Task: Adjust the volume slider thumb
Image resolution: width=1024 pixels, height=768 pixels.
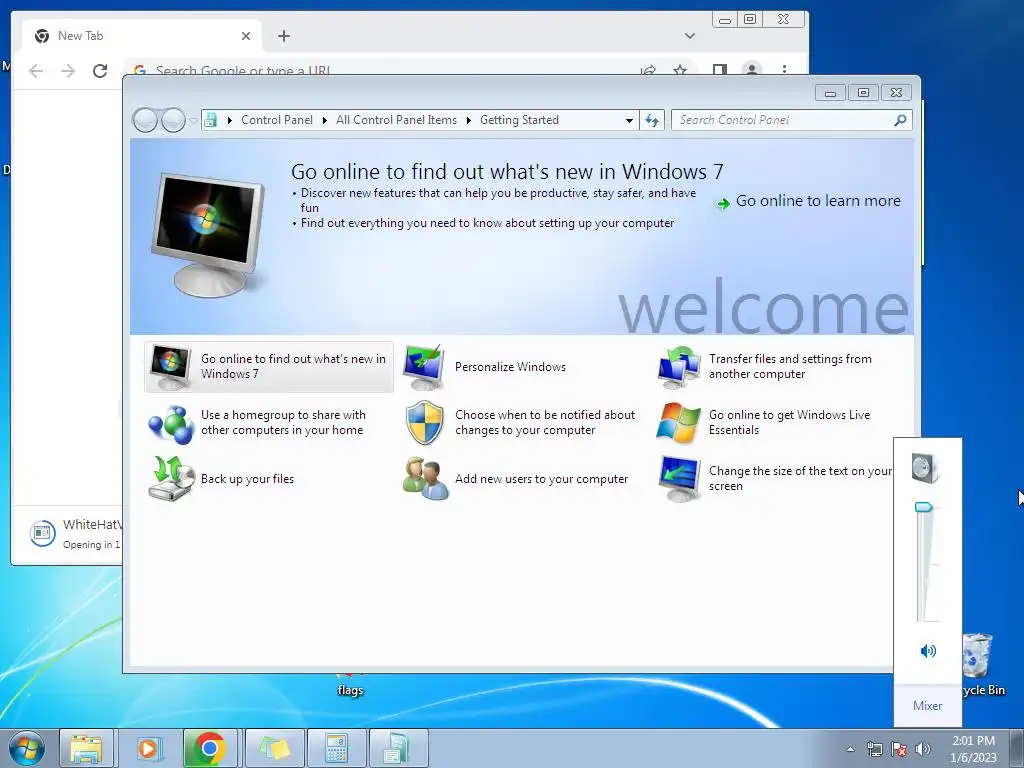Action: pyautogui.click(x=924, y=507)
